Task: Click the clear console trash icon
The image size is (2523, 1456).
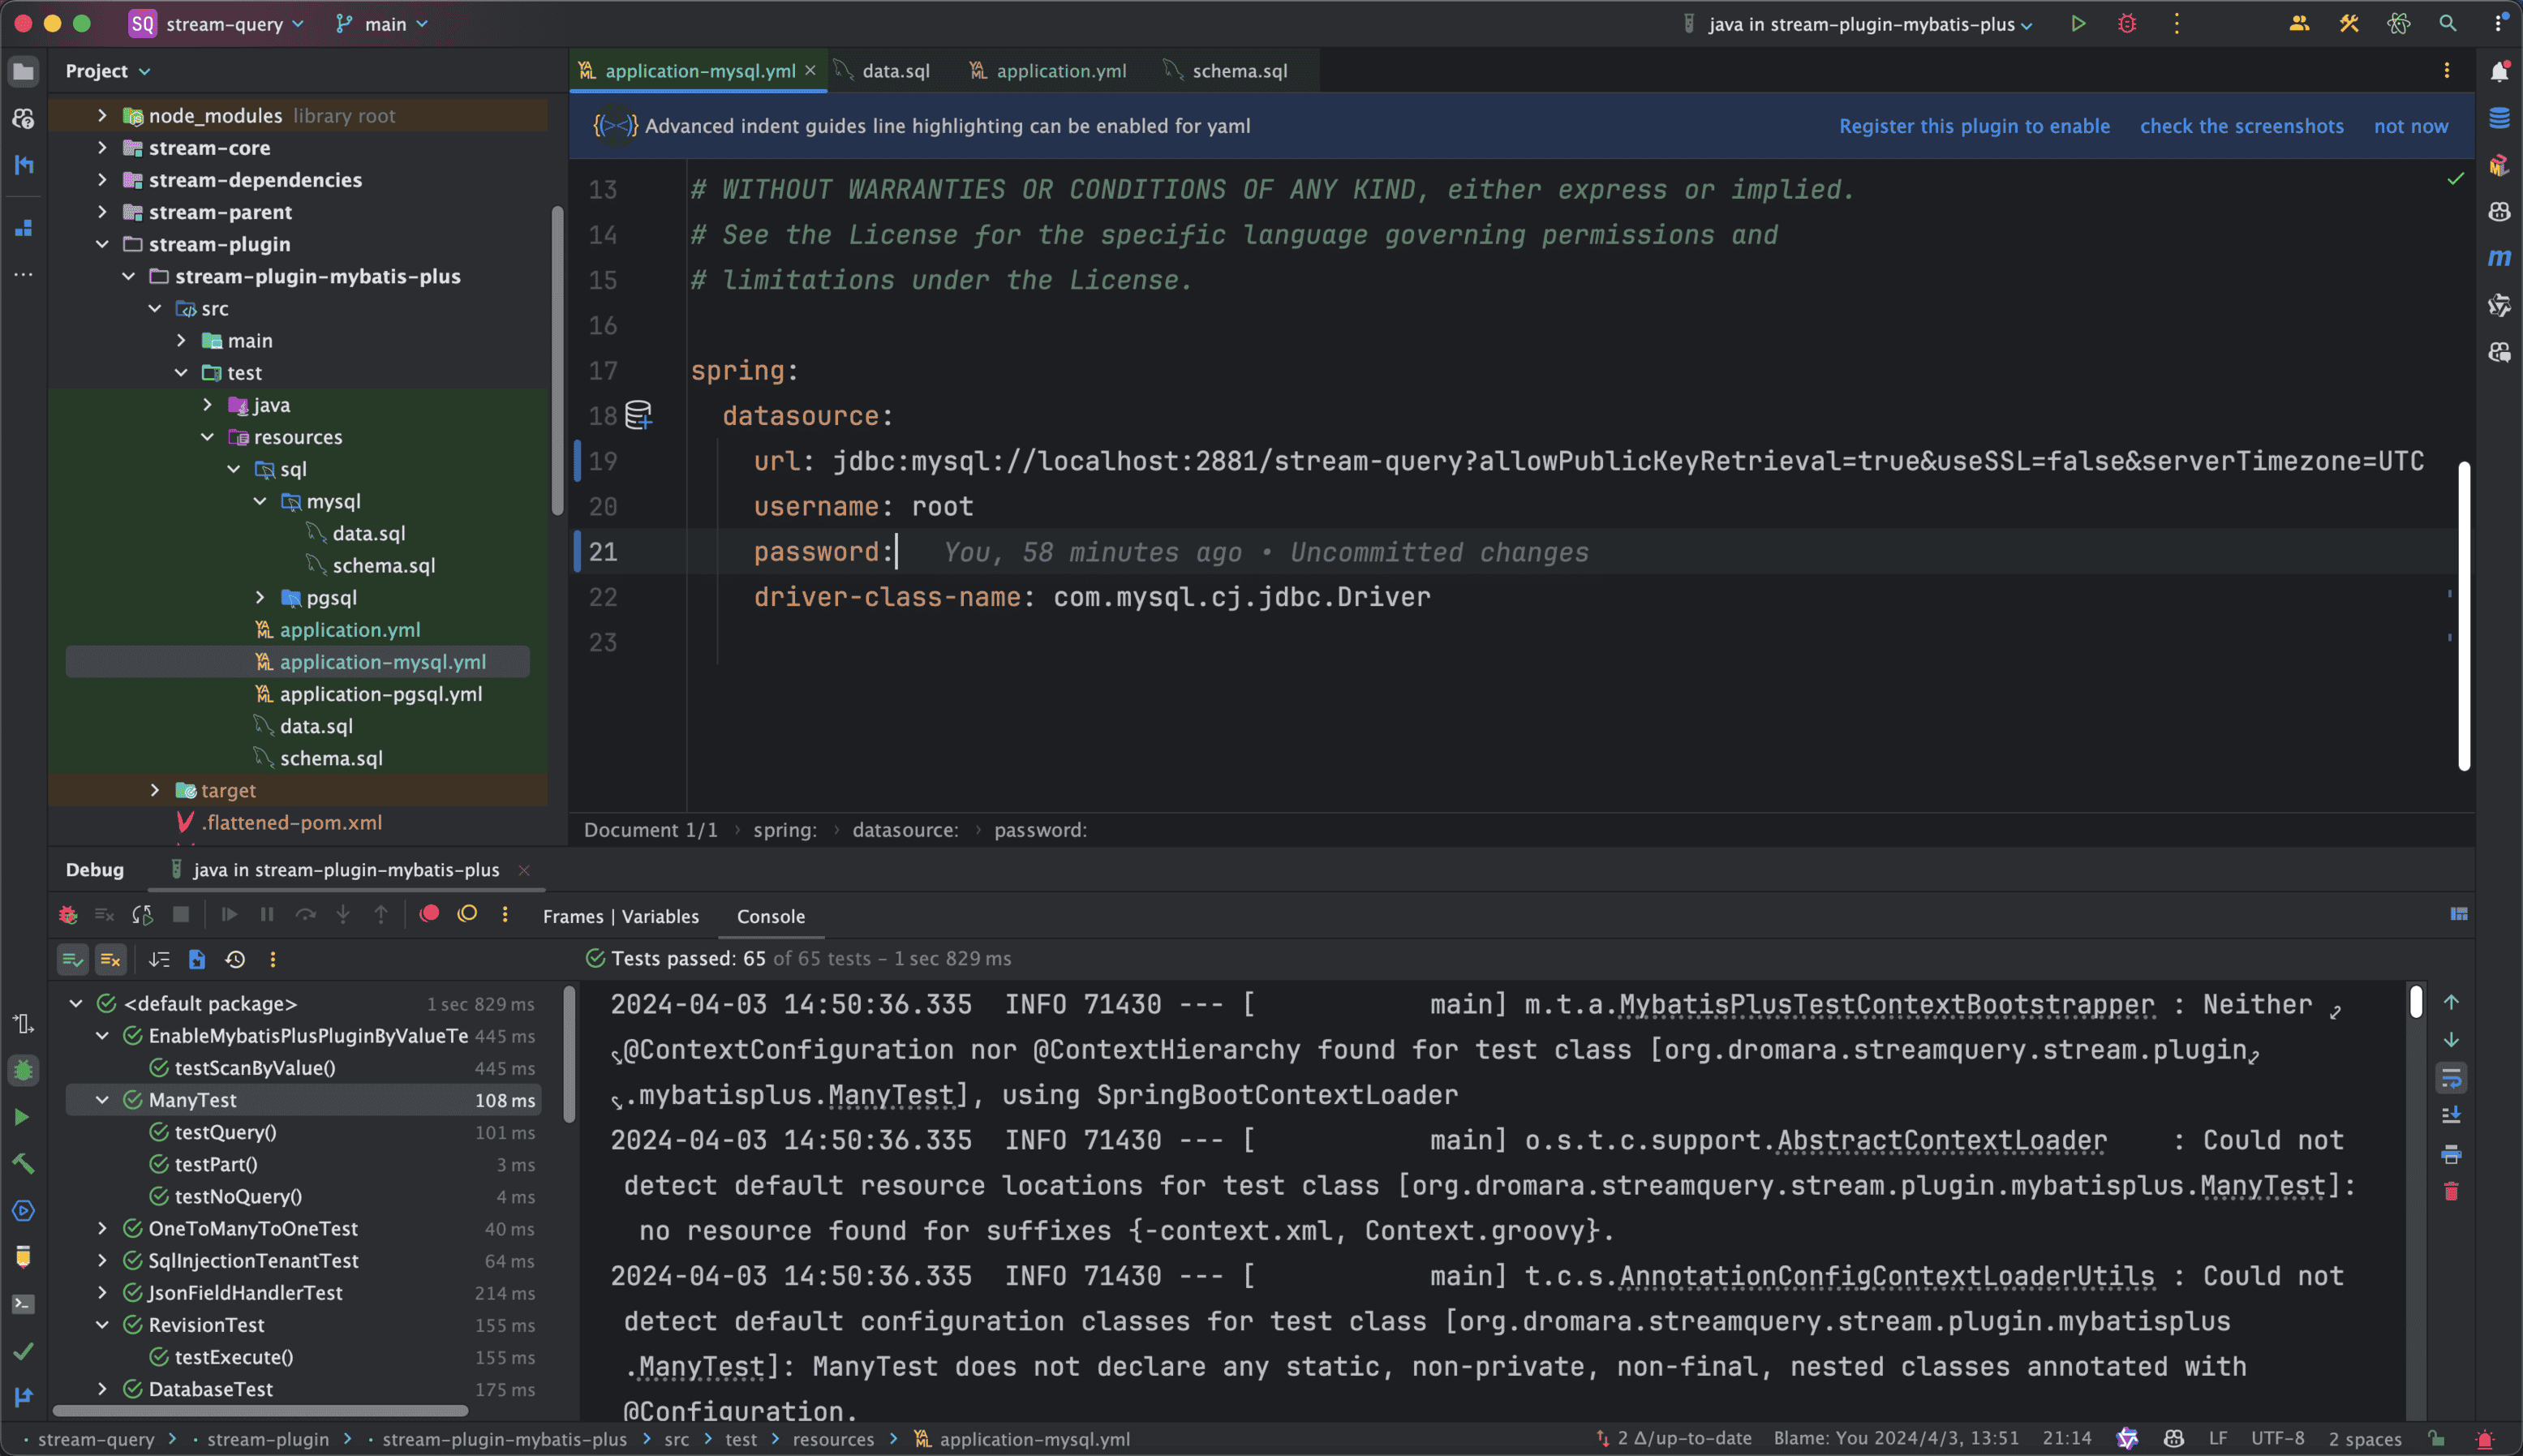Action: point(2451,1192)
